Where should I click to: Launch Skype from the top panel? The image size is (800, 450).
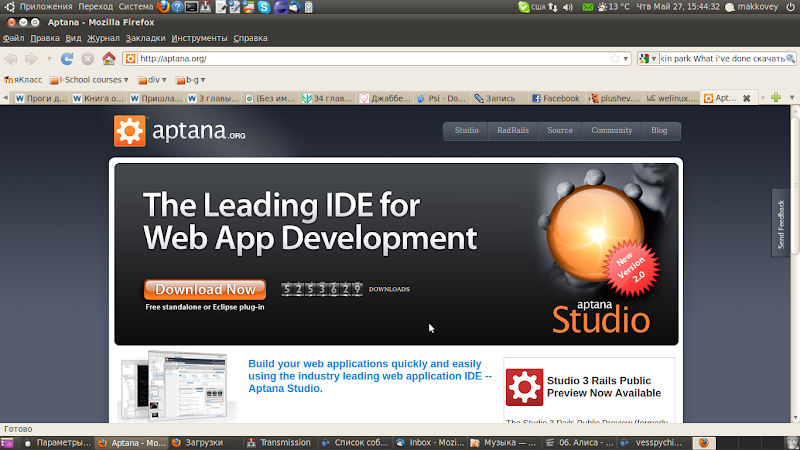264,7
